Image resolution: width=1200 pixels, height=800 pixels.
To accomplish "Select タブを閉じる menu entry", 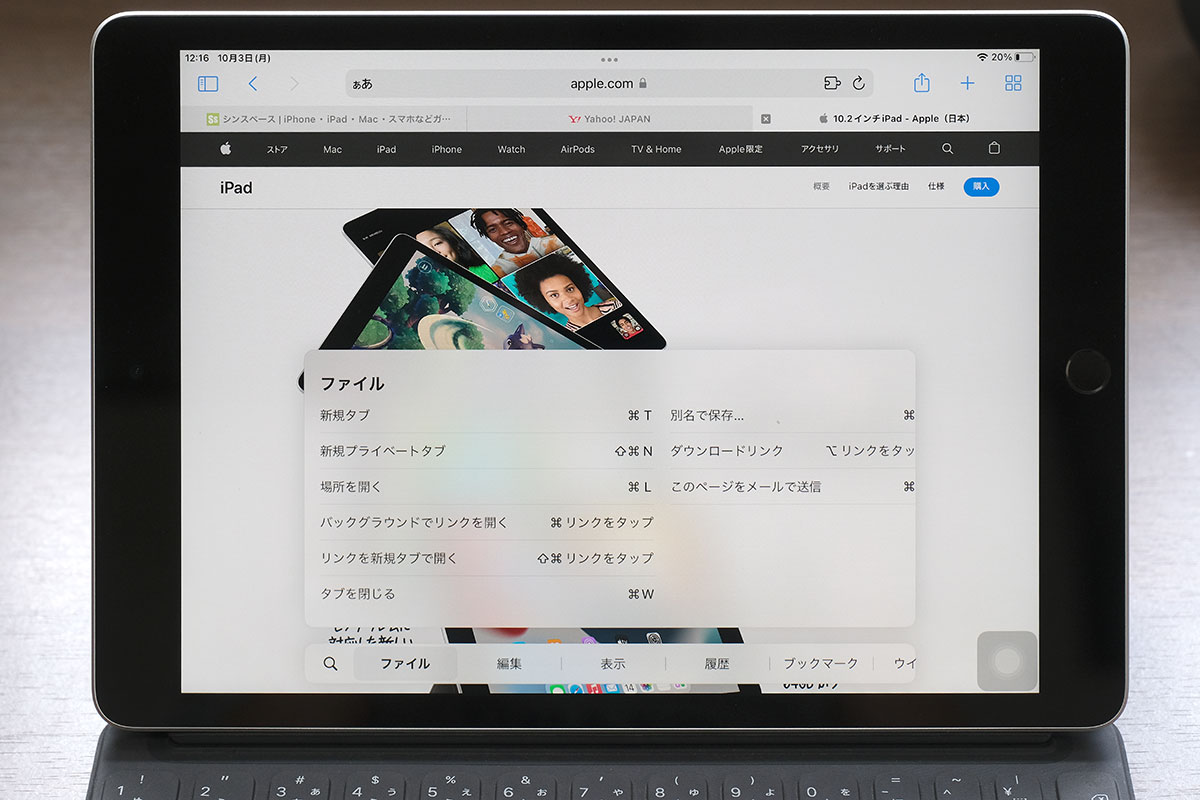I will (486, 594).
